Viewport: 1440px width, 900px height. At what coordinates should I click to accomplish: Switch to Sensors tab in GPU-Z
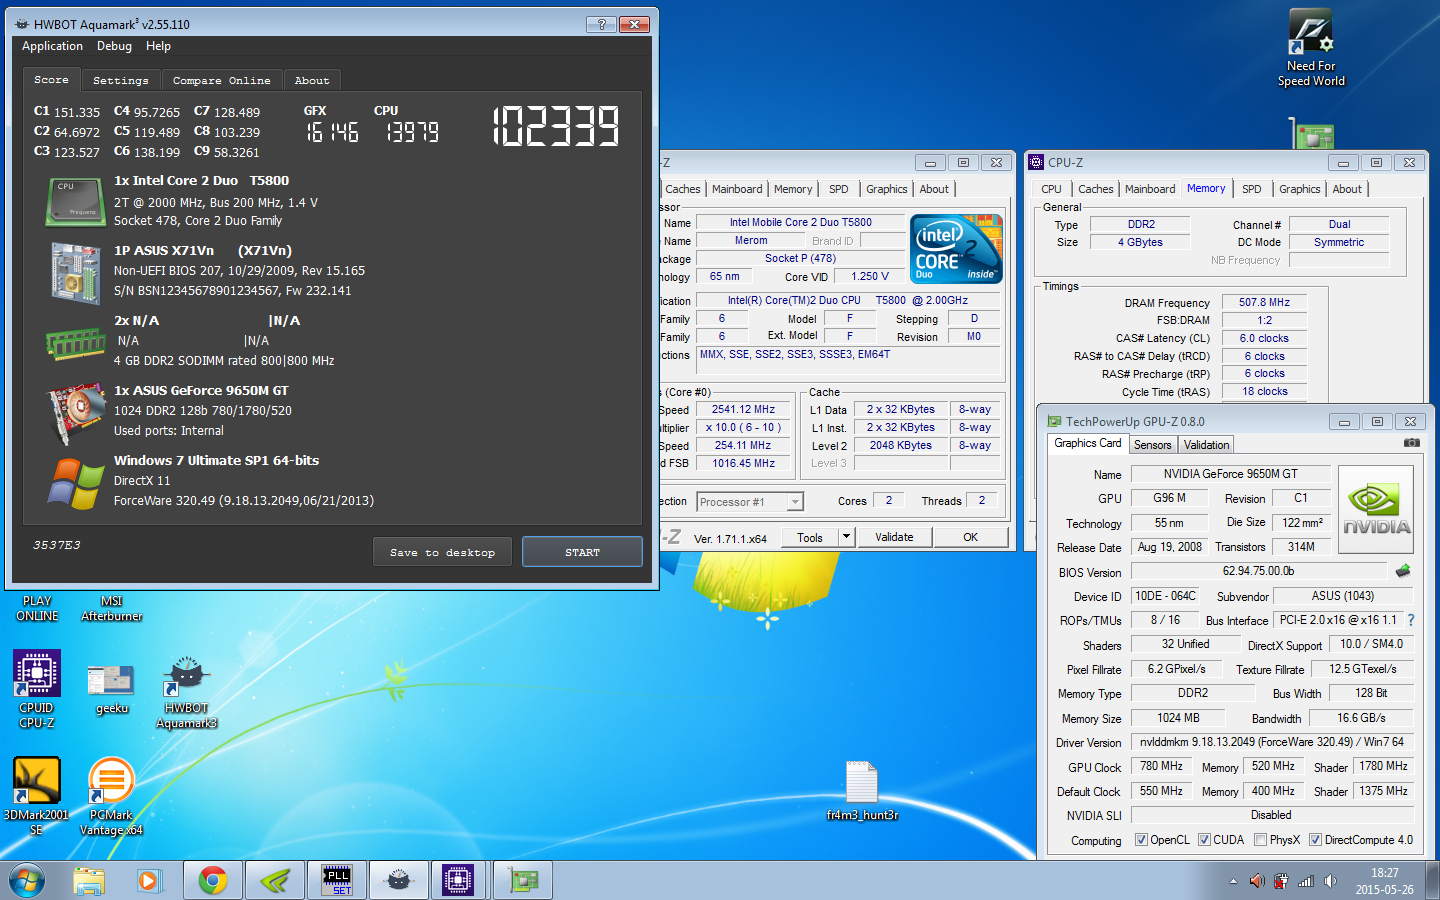point(1152,445)
